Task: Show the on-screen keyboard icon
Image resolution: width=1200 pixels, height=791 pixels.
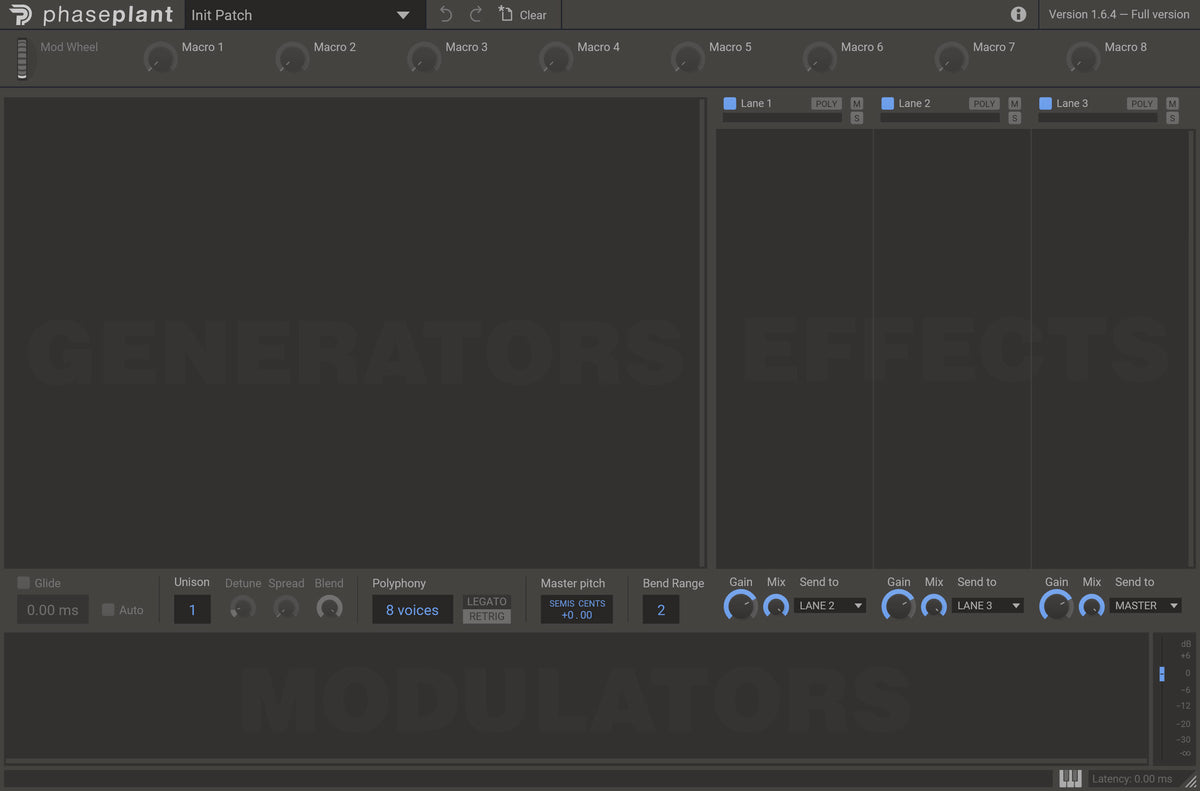Action: click(1070, 778)
